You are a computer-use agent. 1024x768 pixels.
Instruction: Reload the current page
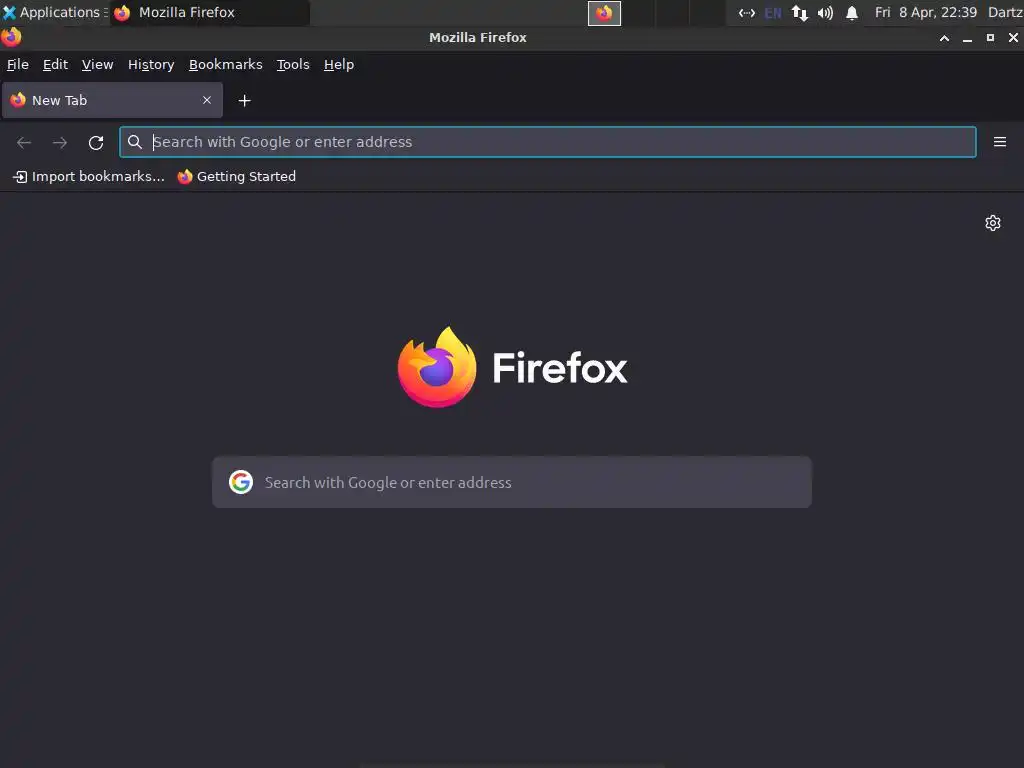96,142
